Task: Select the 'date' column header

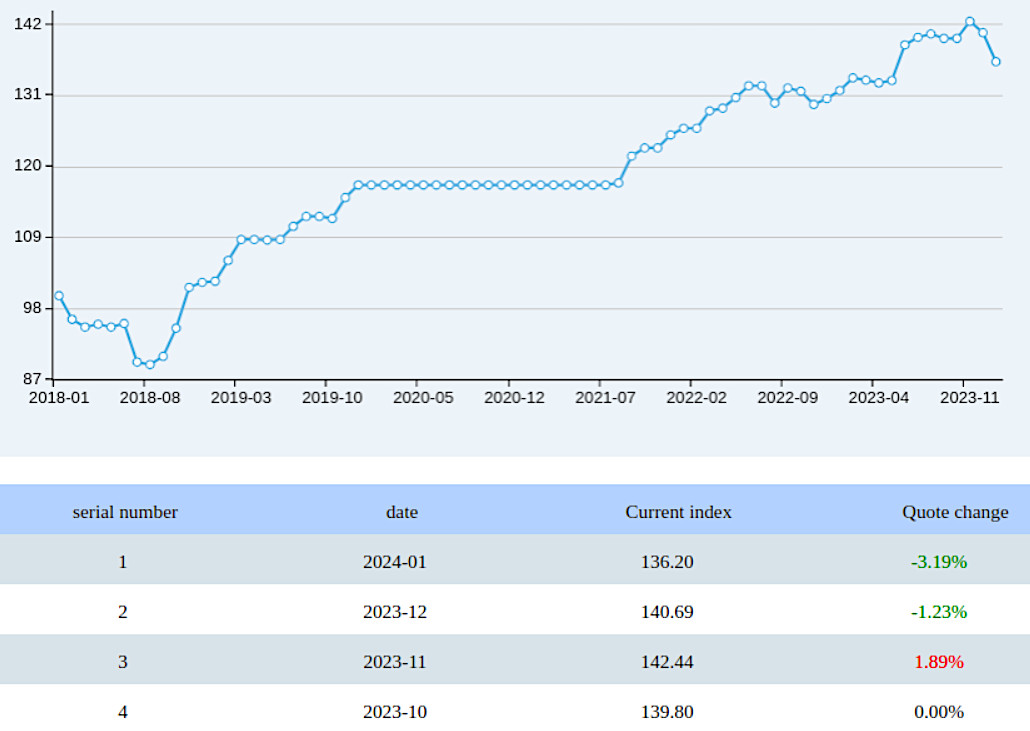Action: [x=402, y=512]
